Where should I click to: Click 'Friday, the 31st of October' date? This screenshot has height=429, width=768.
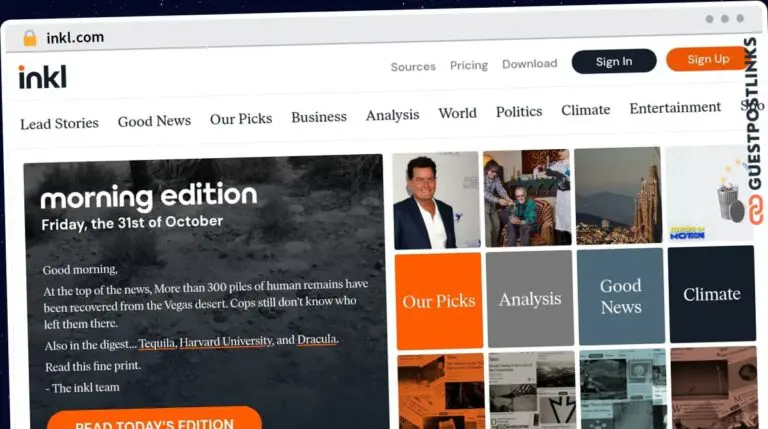[x=132, y=223]
